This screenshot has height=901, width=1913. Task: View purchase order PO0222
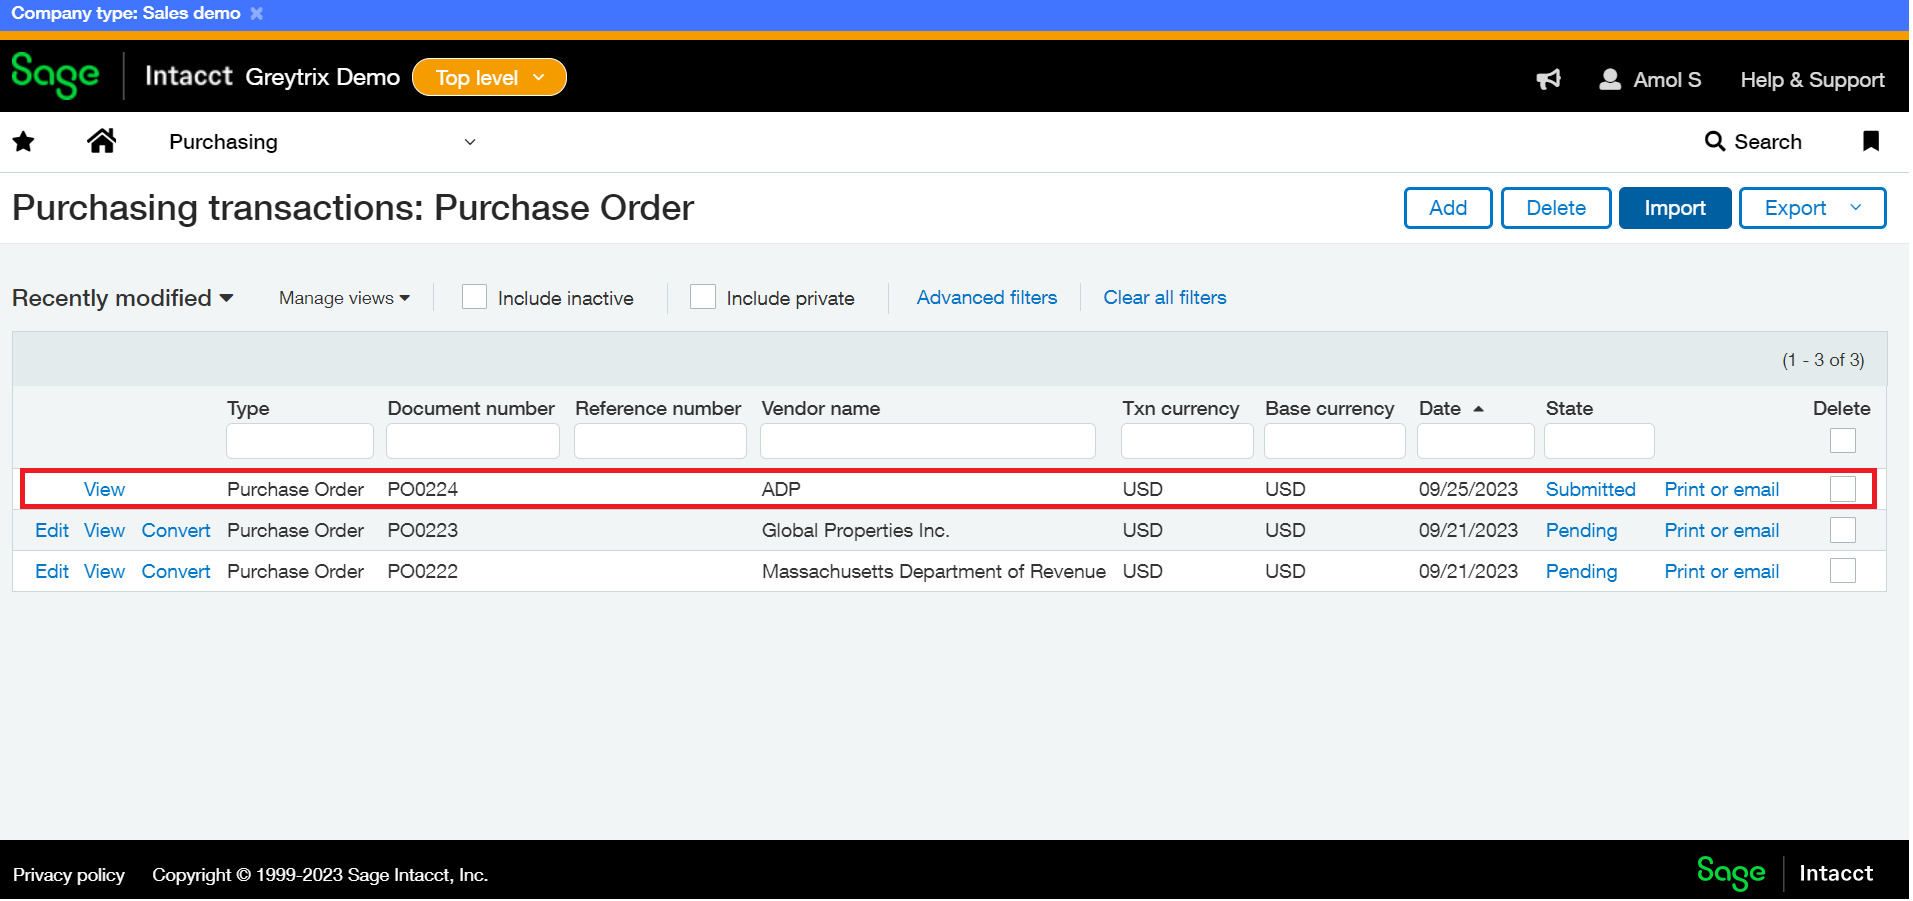point(104,571)
